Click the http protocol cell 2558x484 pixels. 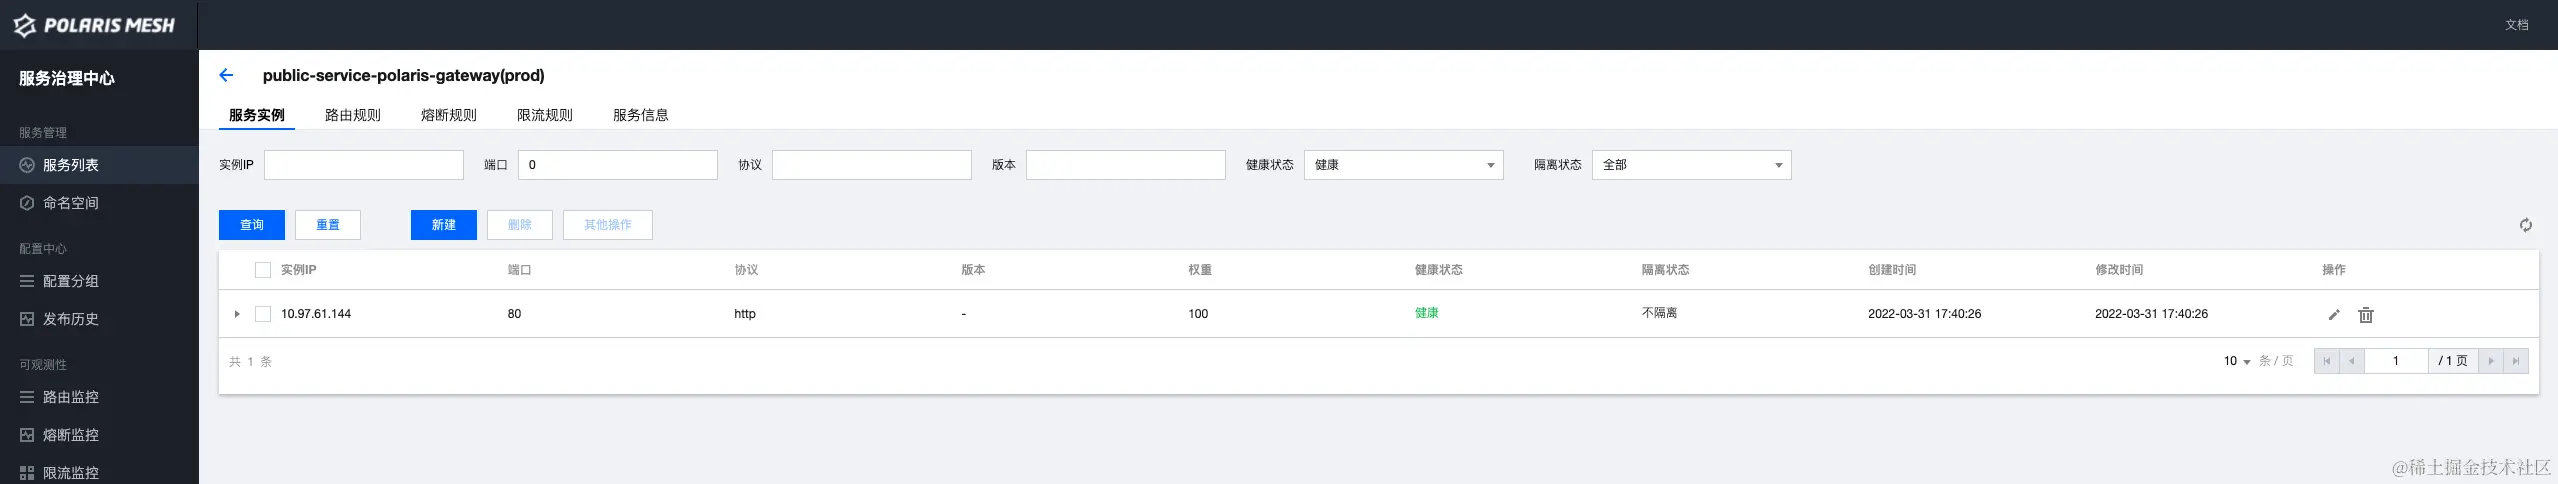[745, 314]
